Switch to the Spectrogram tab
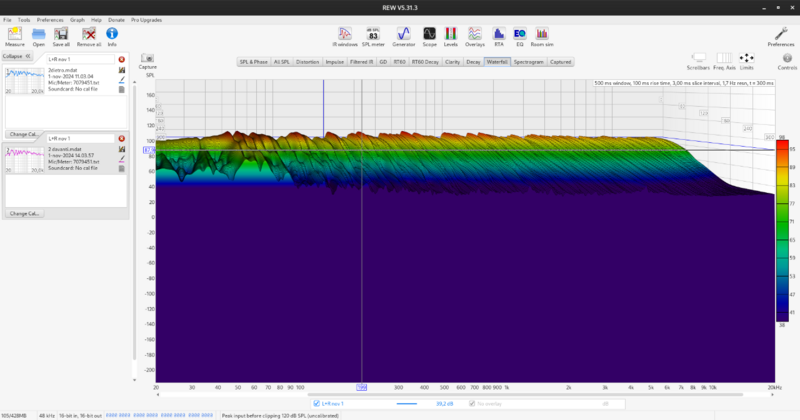This screenshot has height=420, width=800. (528, 62)
